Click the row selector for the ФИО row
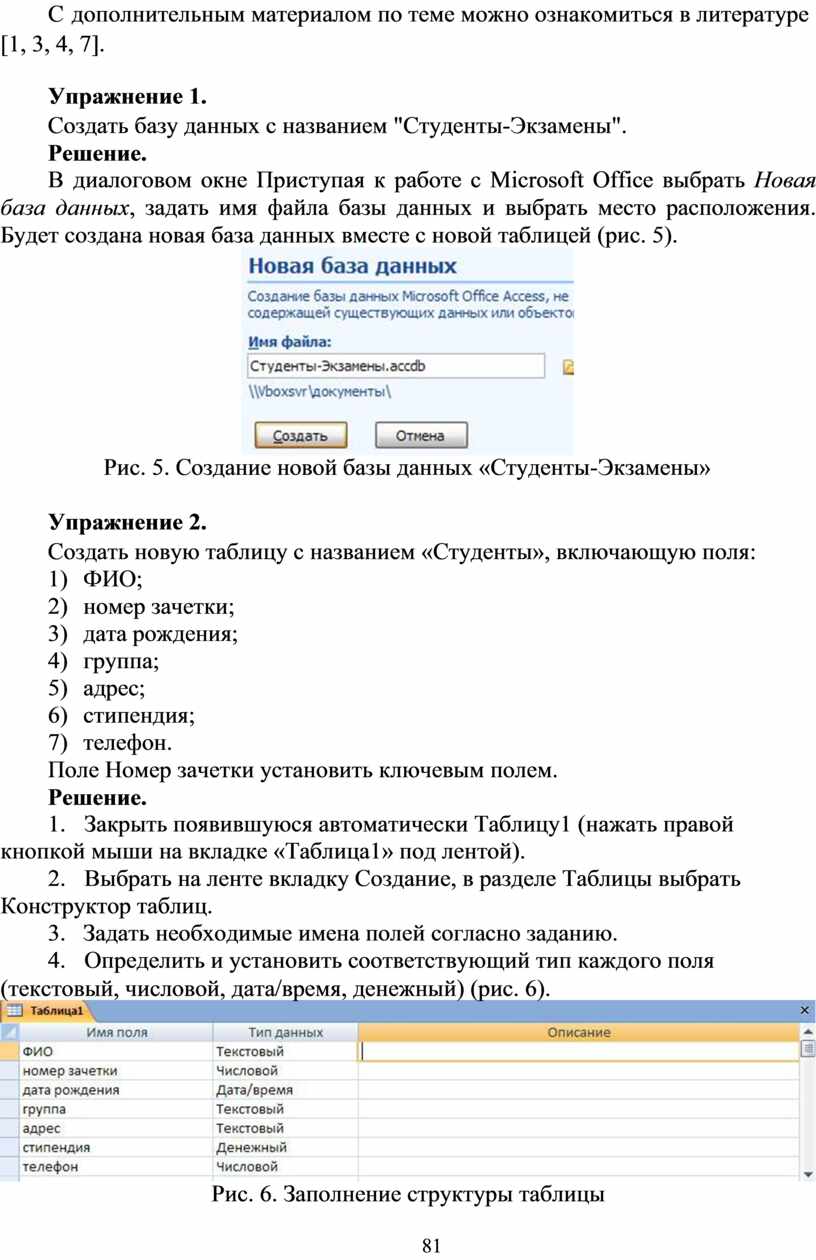 [x=10, y=1051]
